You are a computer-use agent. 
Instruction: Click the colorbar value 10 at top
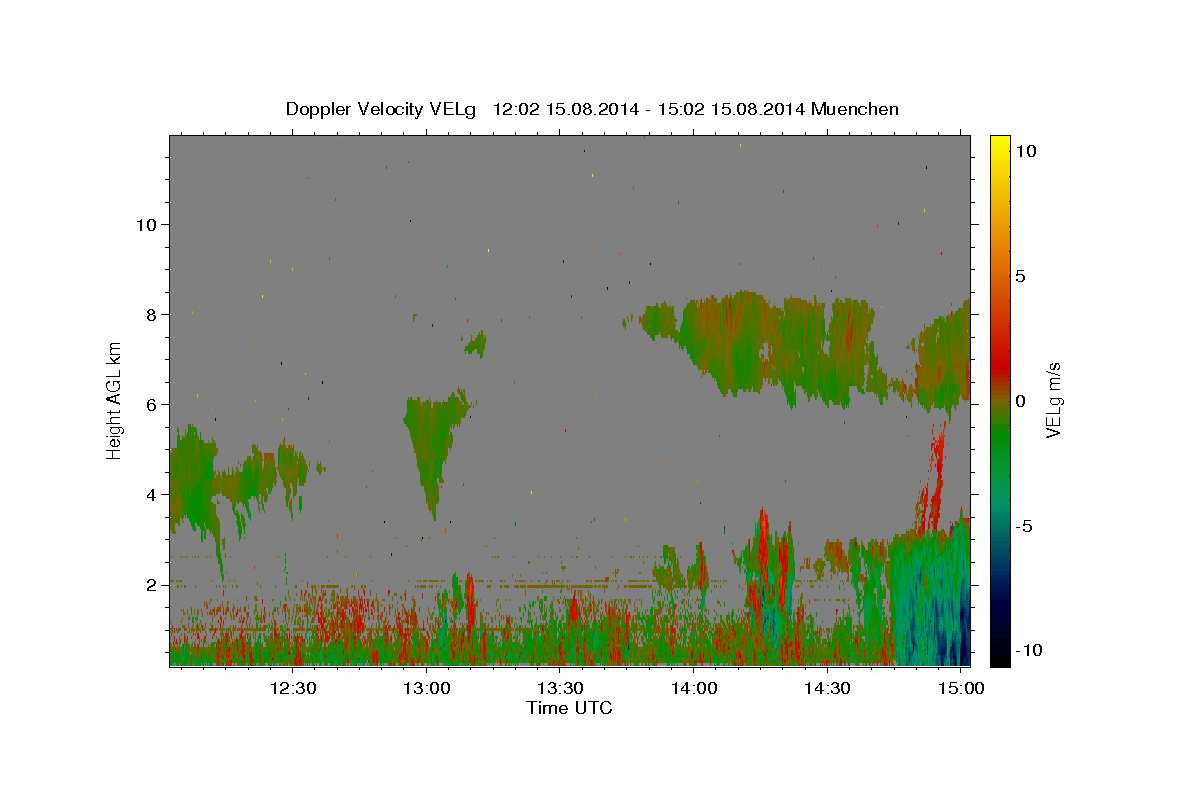point(1026,151)
